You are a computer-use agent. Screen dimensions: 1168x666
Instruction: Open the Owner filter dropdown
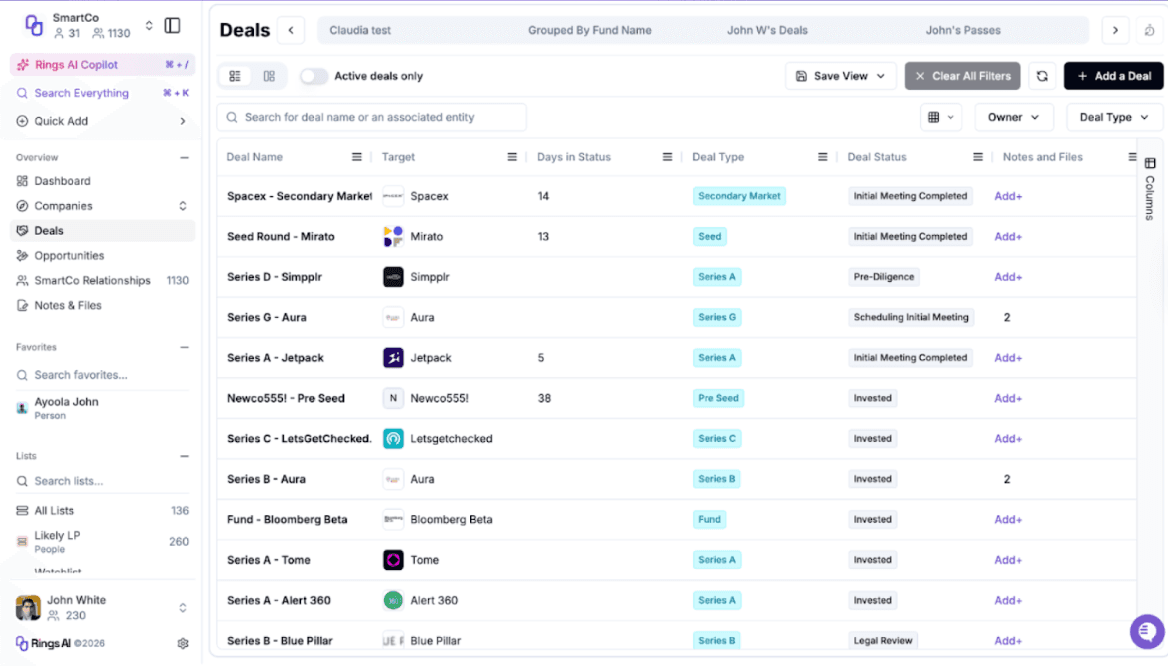coord(1014,116)
